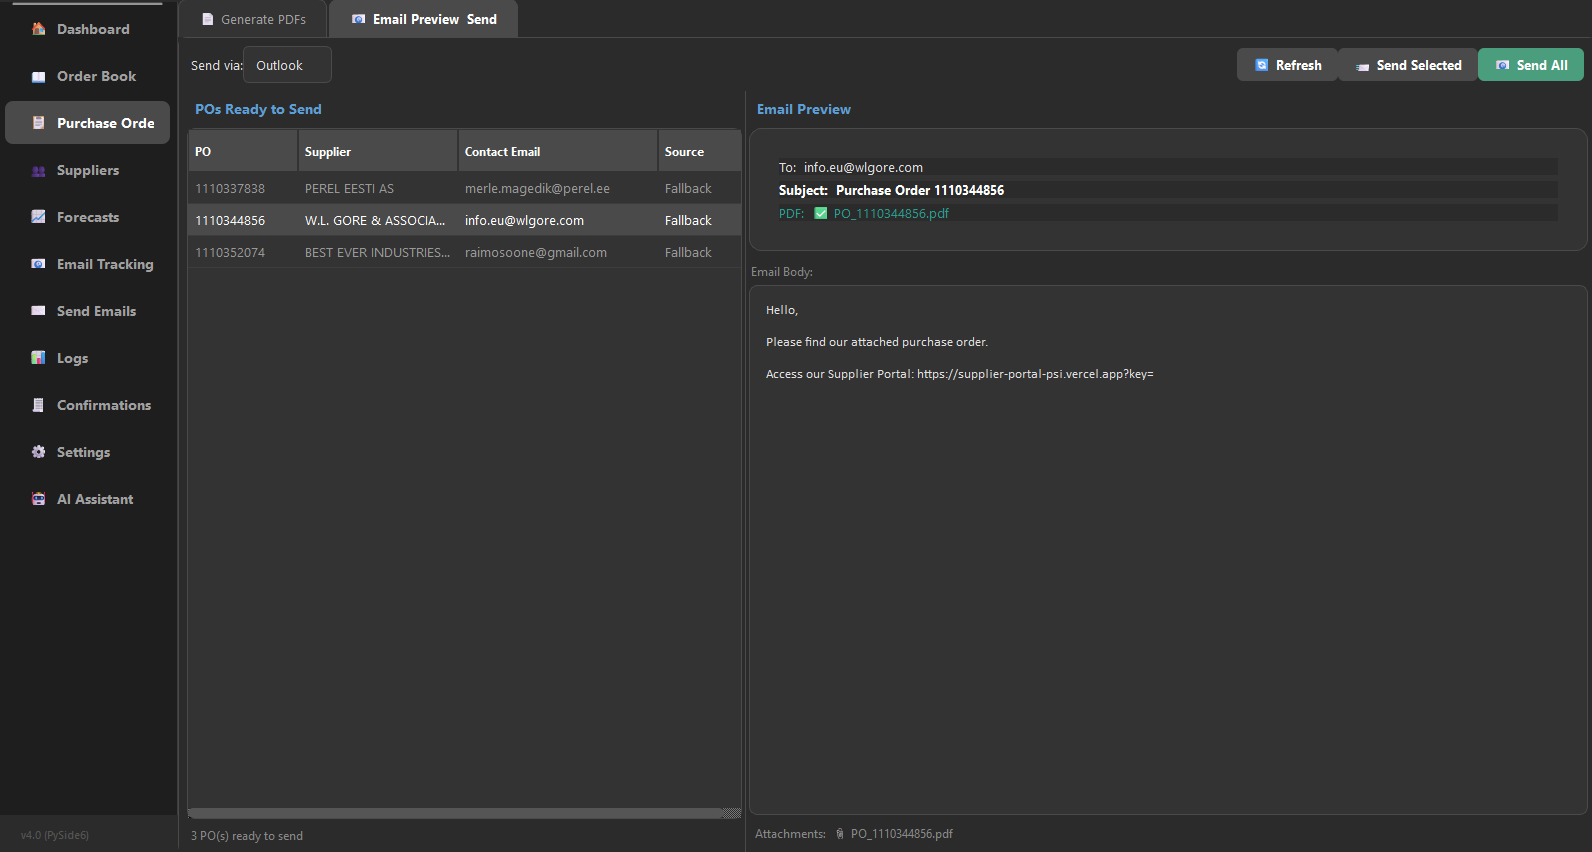This screenshot has width=1592, height=852.
Task: Click the Confirmations document icon
Action: (38, 405)
